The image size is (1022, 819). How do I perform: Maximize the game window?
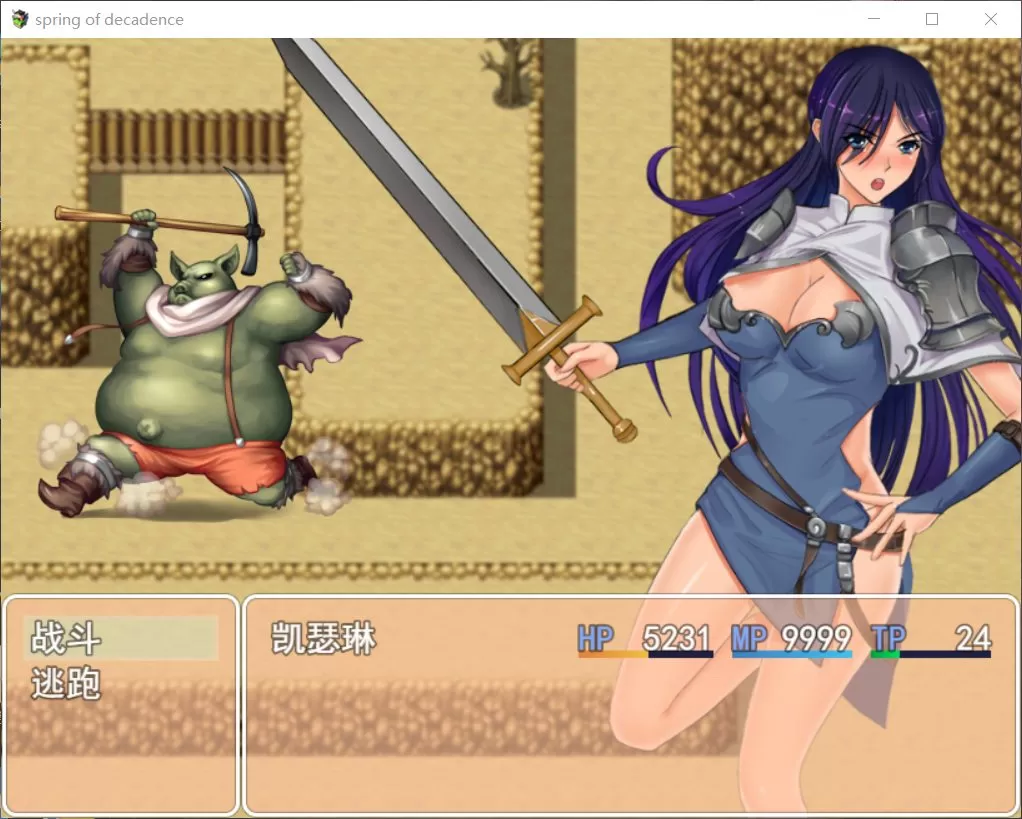click(x=932, y=19)
